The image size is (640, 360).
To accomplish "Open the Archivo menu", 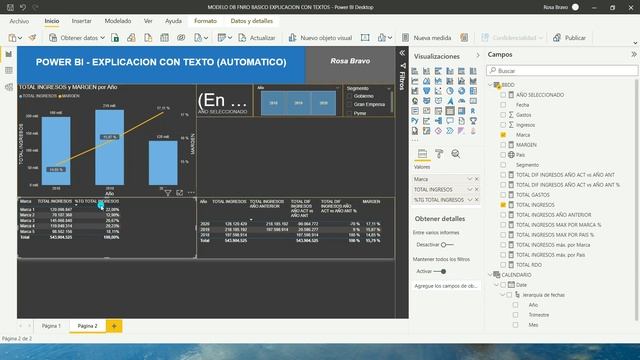I will tap(19, 21).
